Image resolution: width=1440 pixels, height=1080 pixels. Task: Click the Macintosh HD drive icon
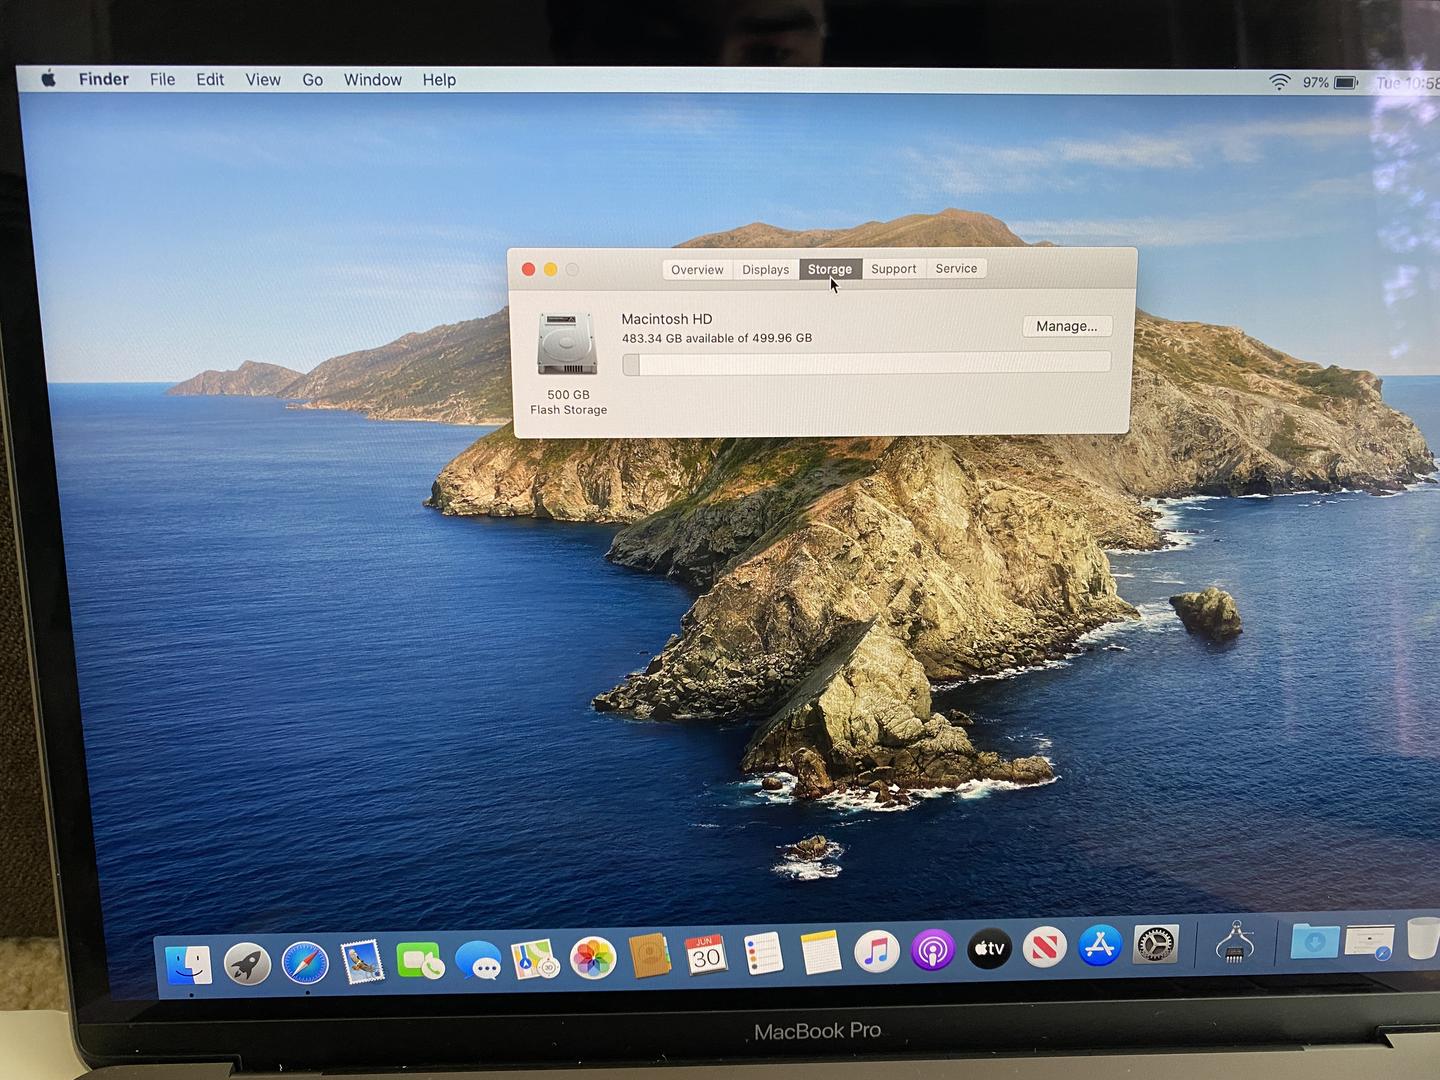[x=567, y=344]
